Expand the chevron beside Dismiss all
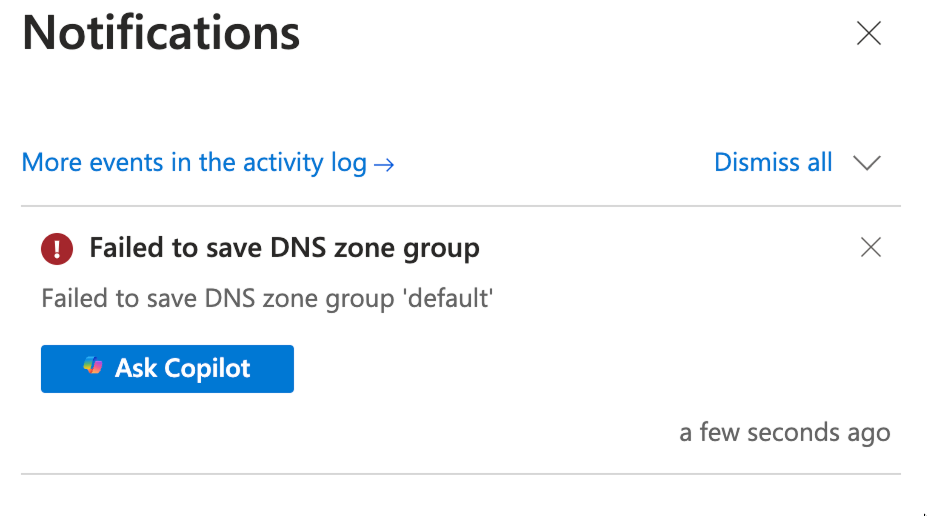 point(866,163)
